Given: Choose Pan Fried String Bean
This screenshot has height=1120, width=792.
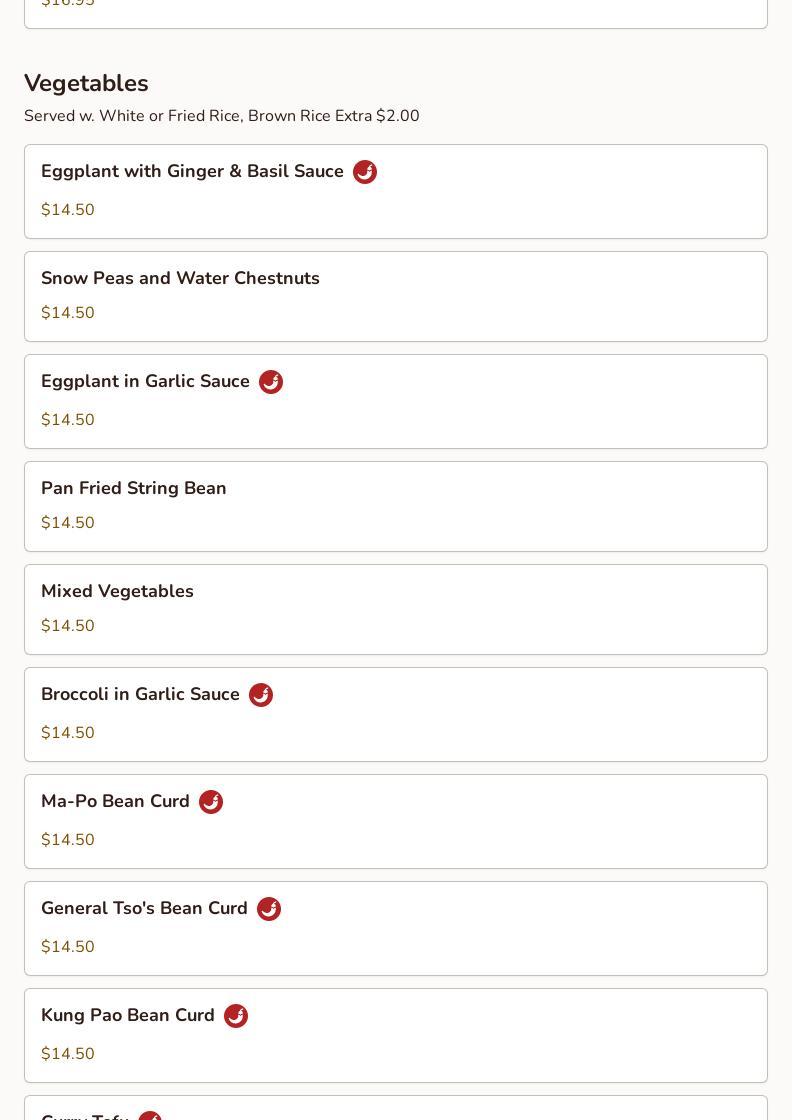Looking at the screenshot, I should coord(134,489).
